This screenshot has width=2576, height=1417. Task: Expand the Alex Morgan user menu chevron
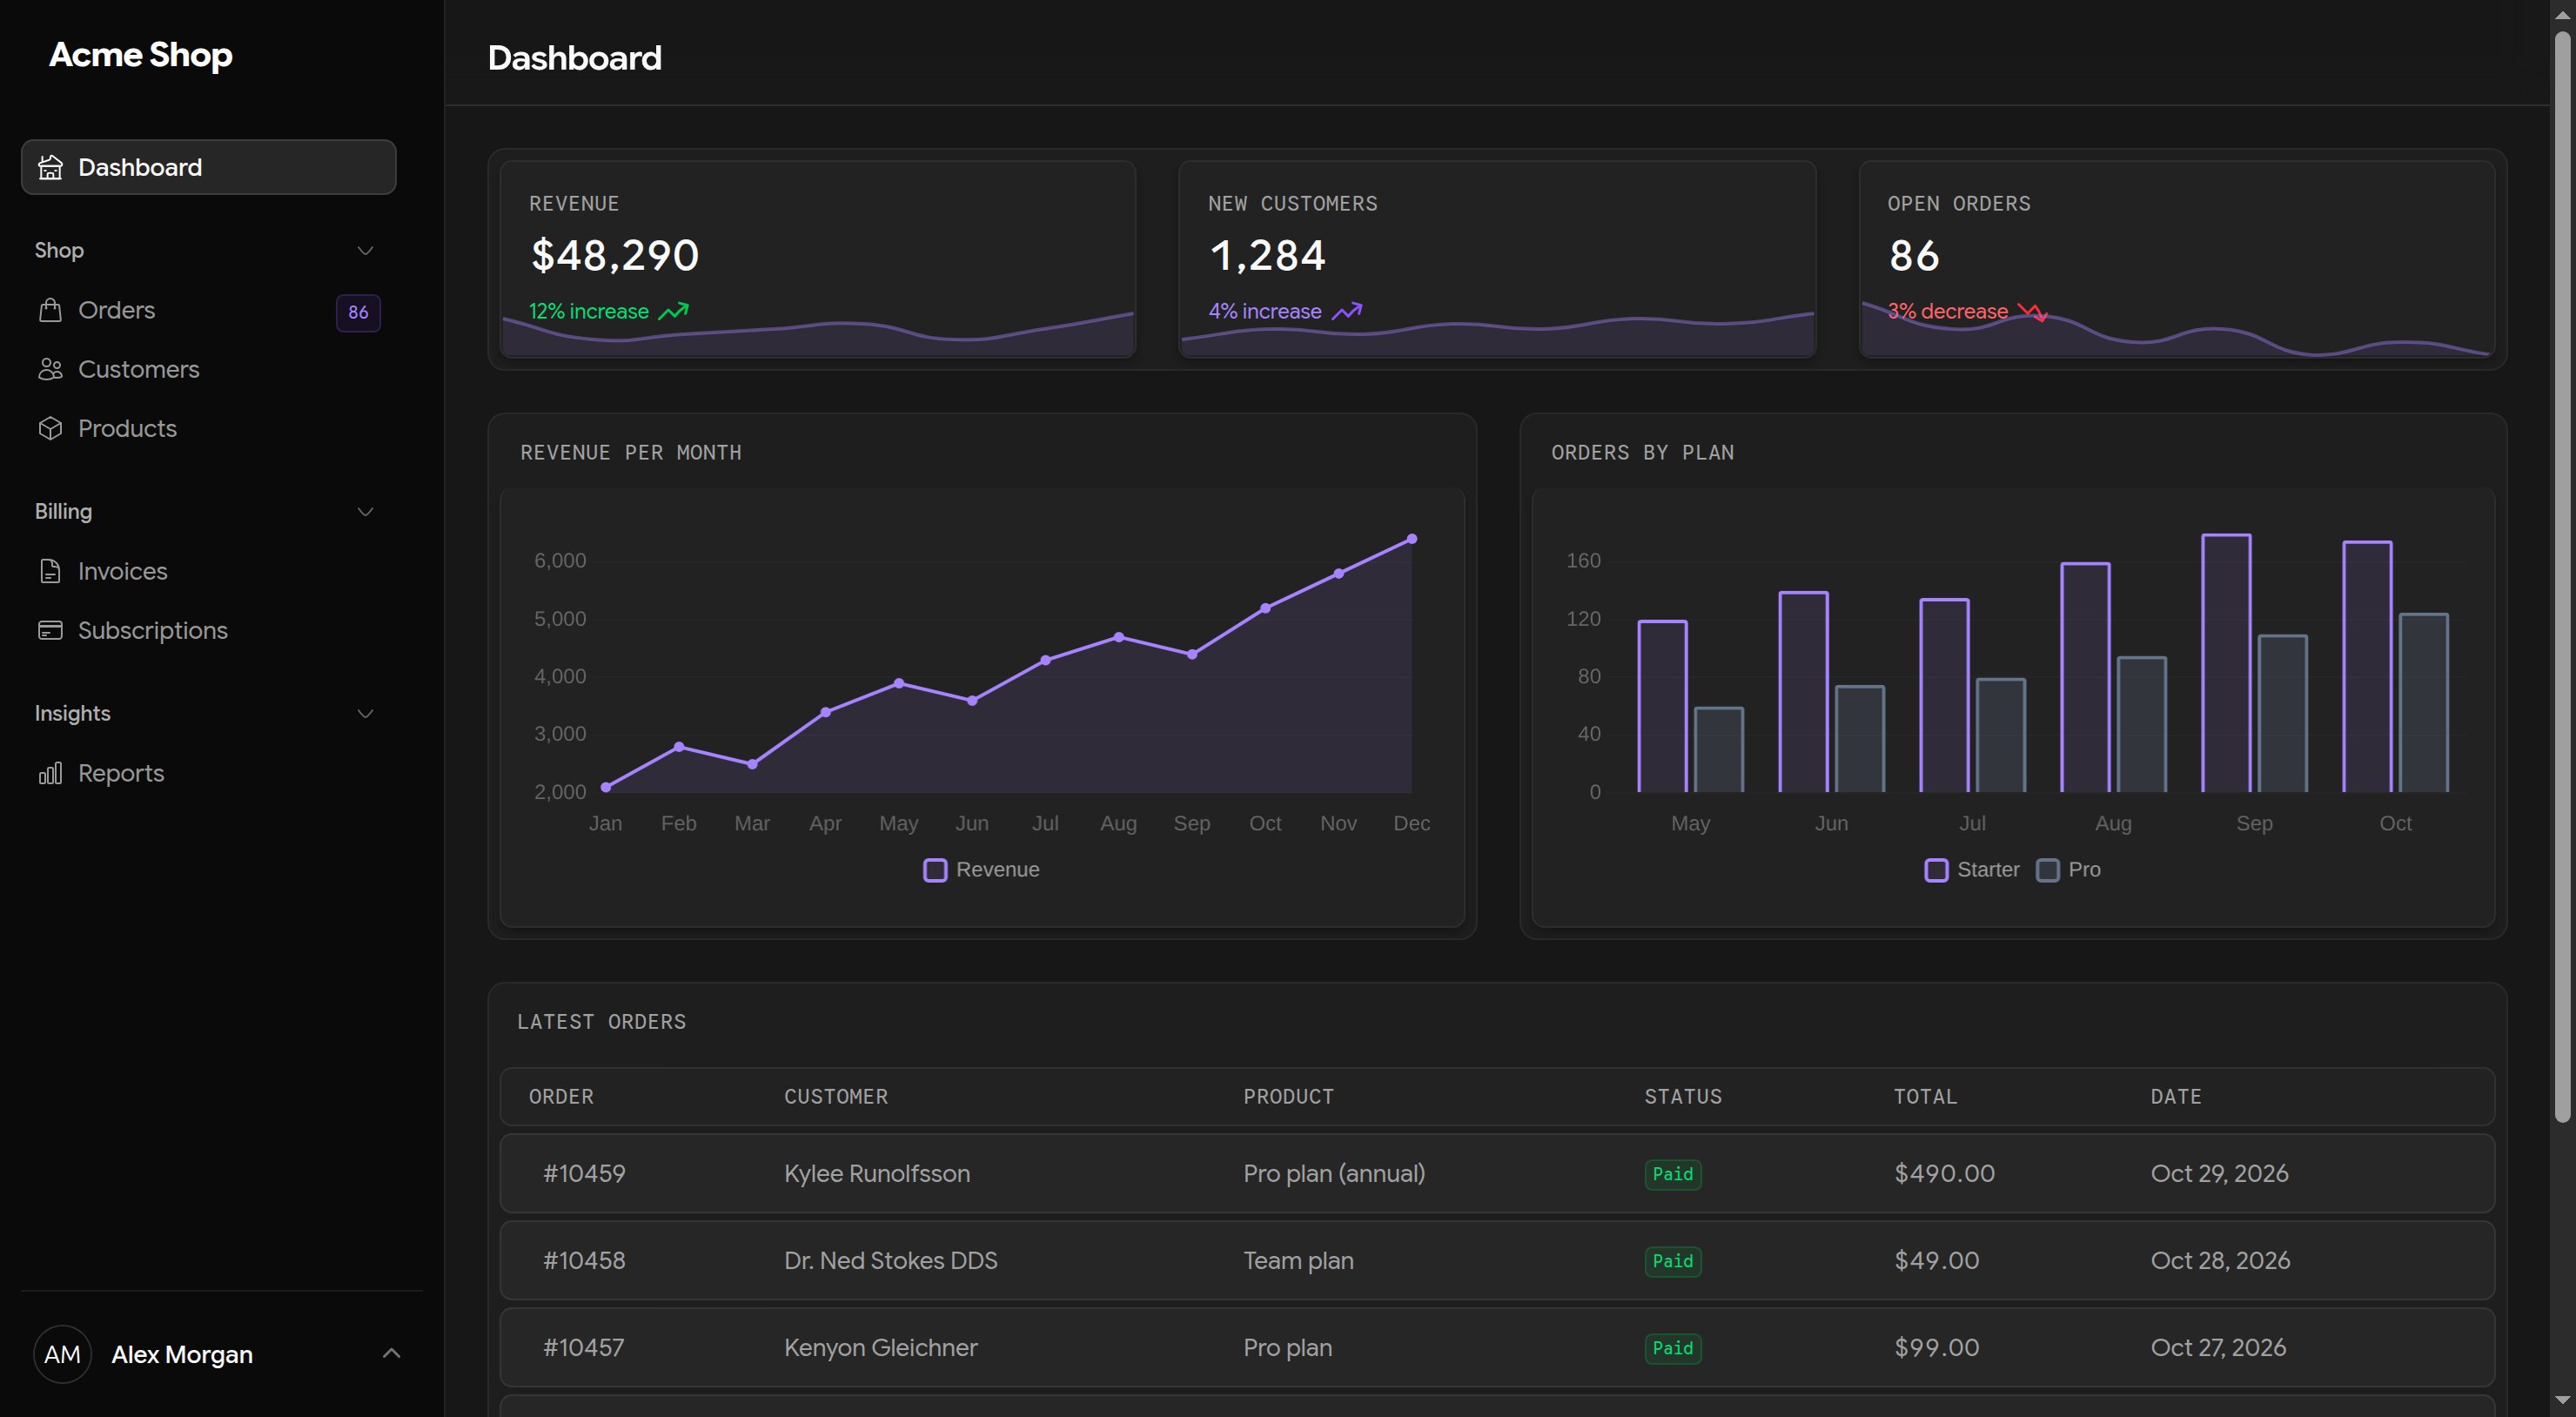click(x=391, y=1353)
